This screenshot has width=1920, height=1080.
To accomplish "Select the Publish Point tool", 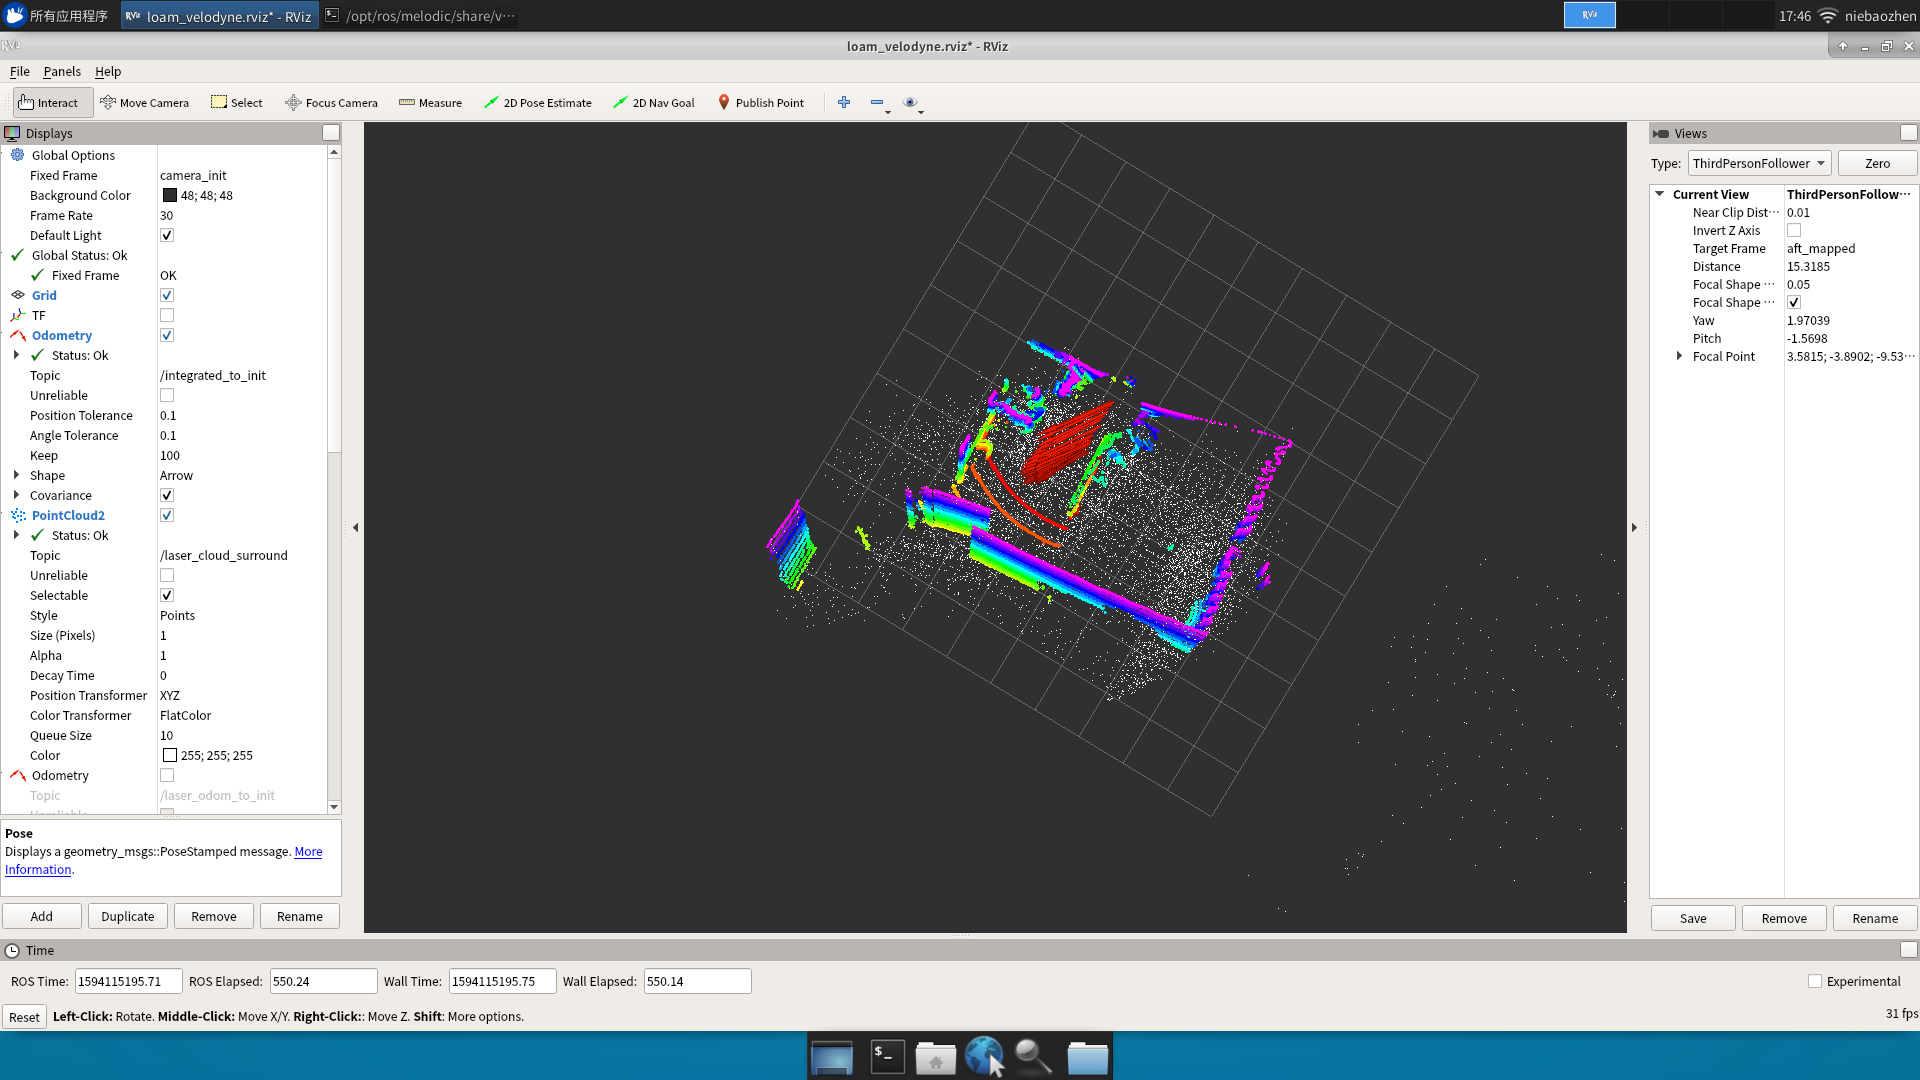I will click(761, 102).
